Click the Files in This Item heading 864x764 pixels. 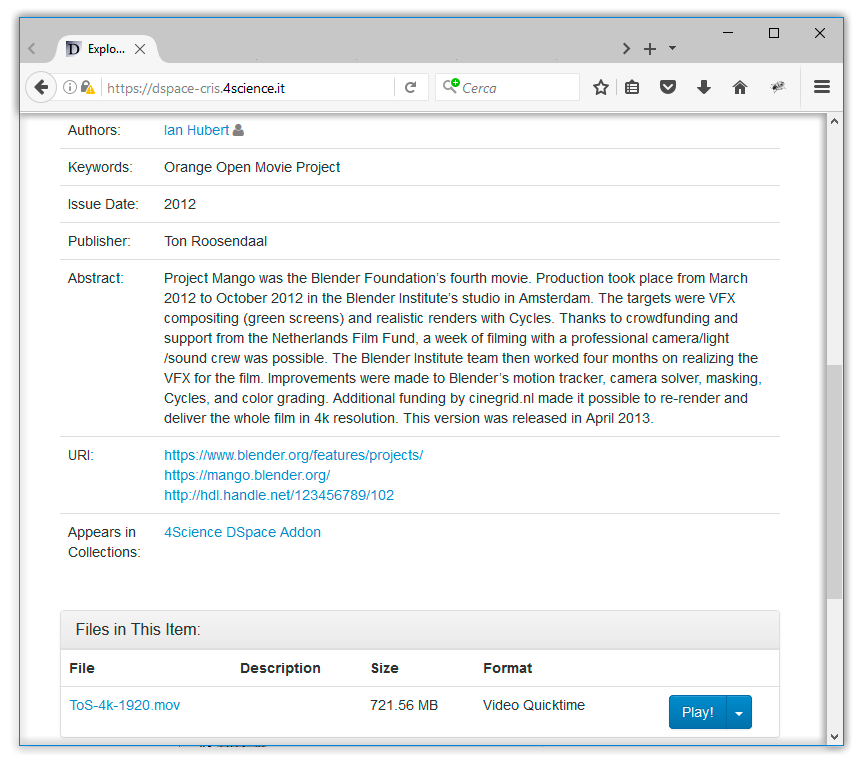point(138,629)
